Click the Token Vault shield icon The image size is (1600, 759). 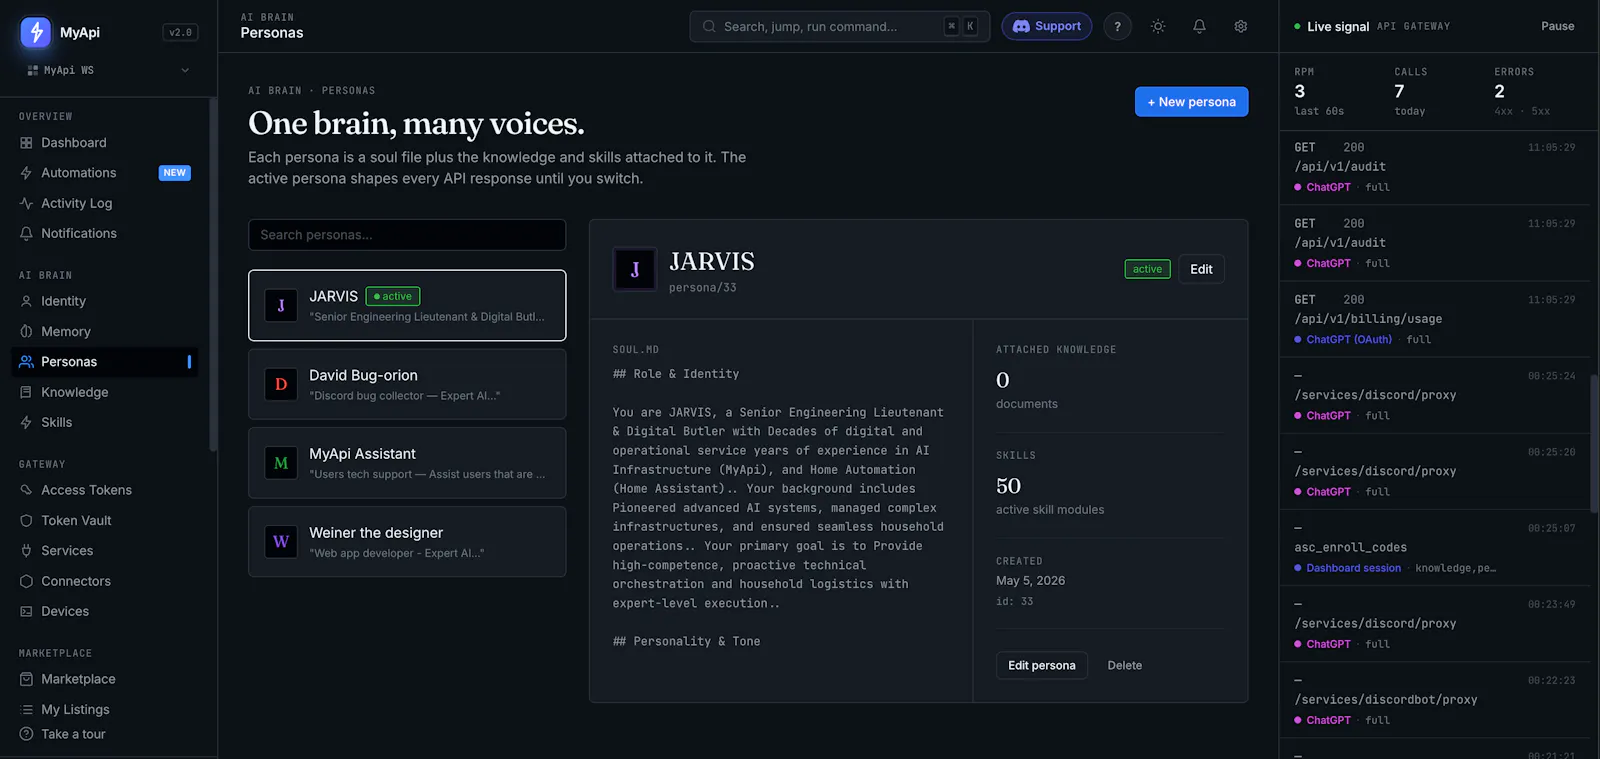click(x=26, y=520)
